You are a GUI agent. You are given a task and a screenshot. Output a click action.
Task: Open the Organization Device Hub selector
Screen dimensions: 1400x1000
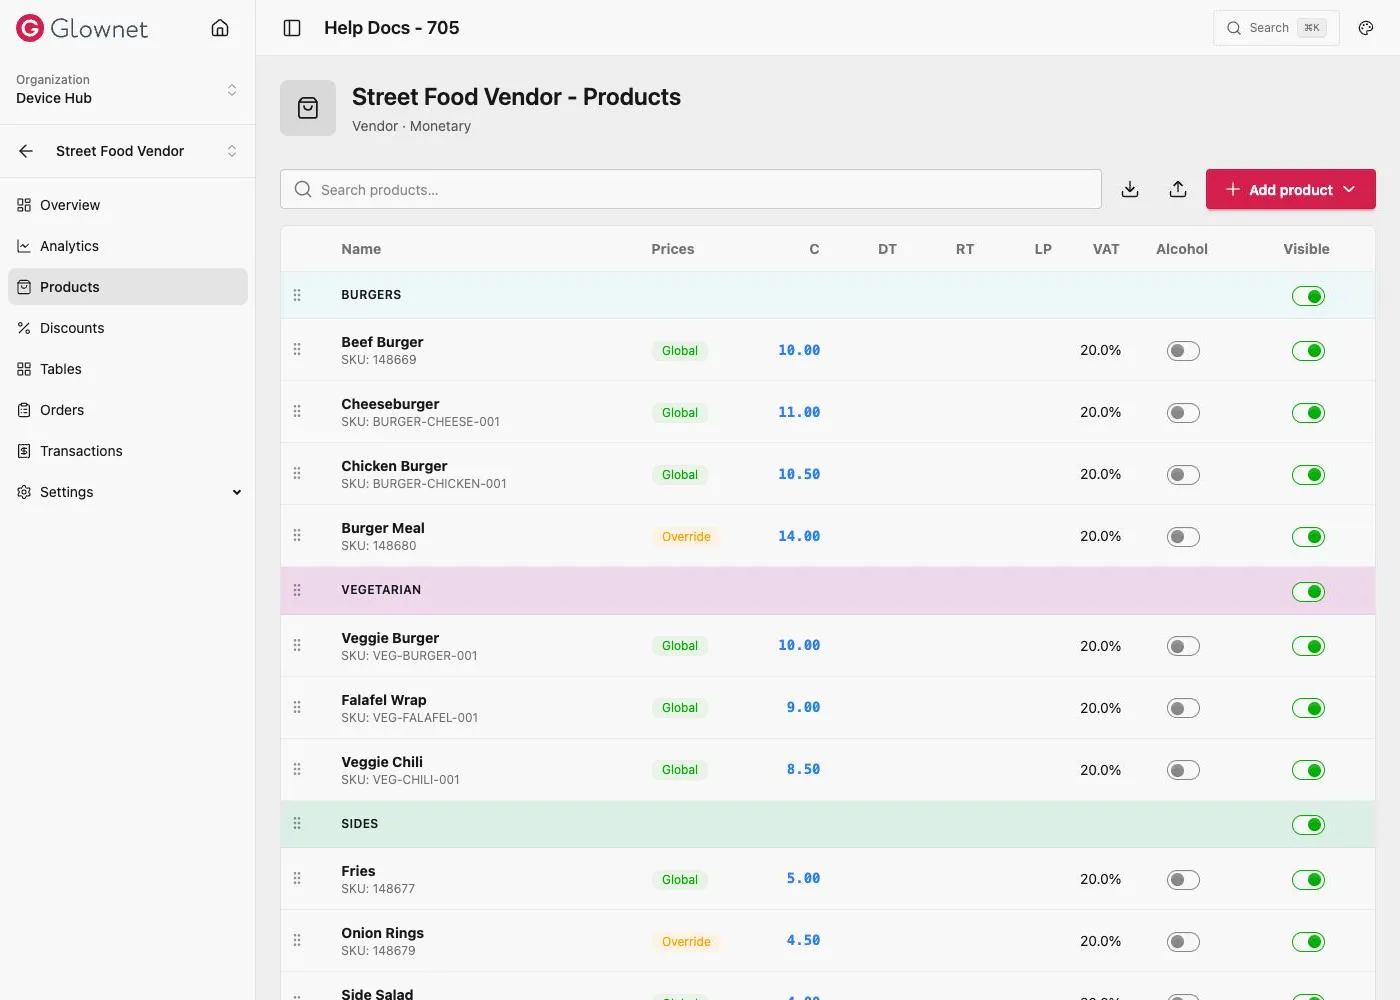tap(128, 89)
